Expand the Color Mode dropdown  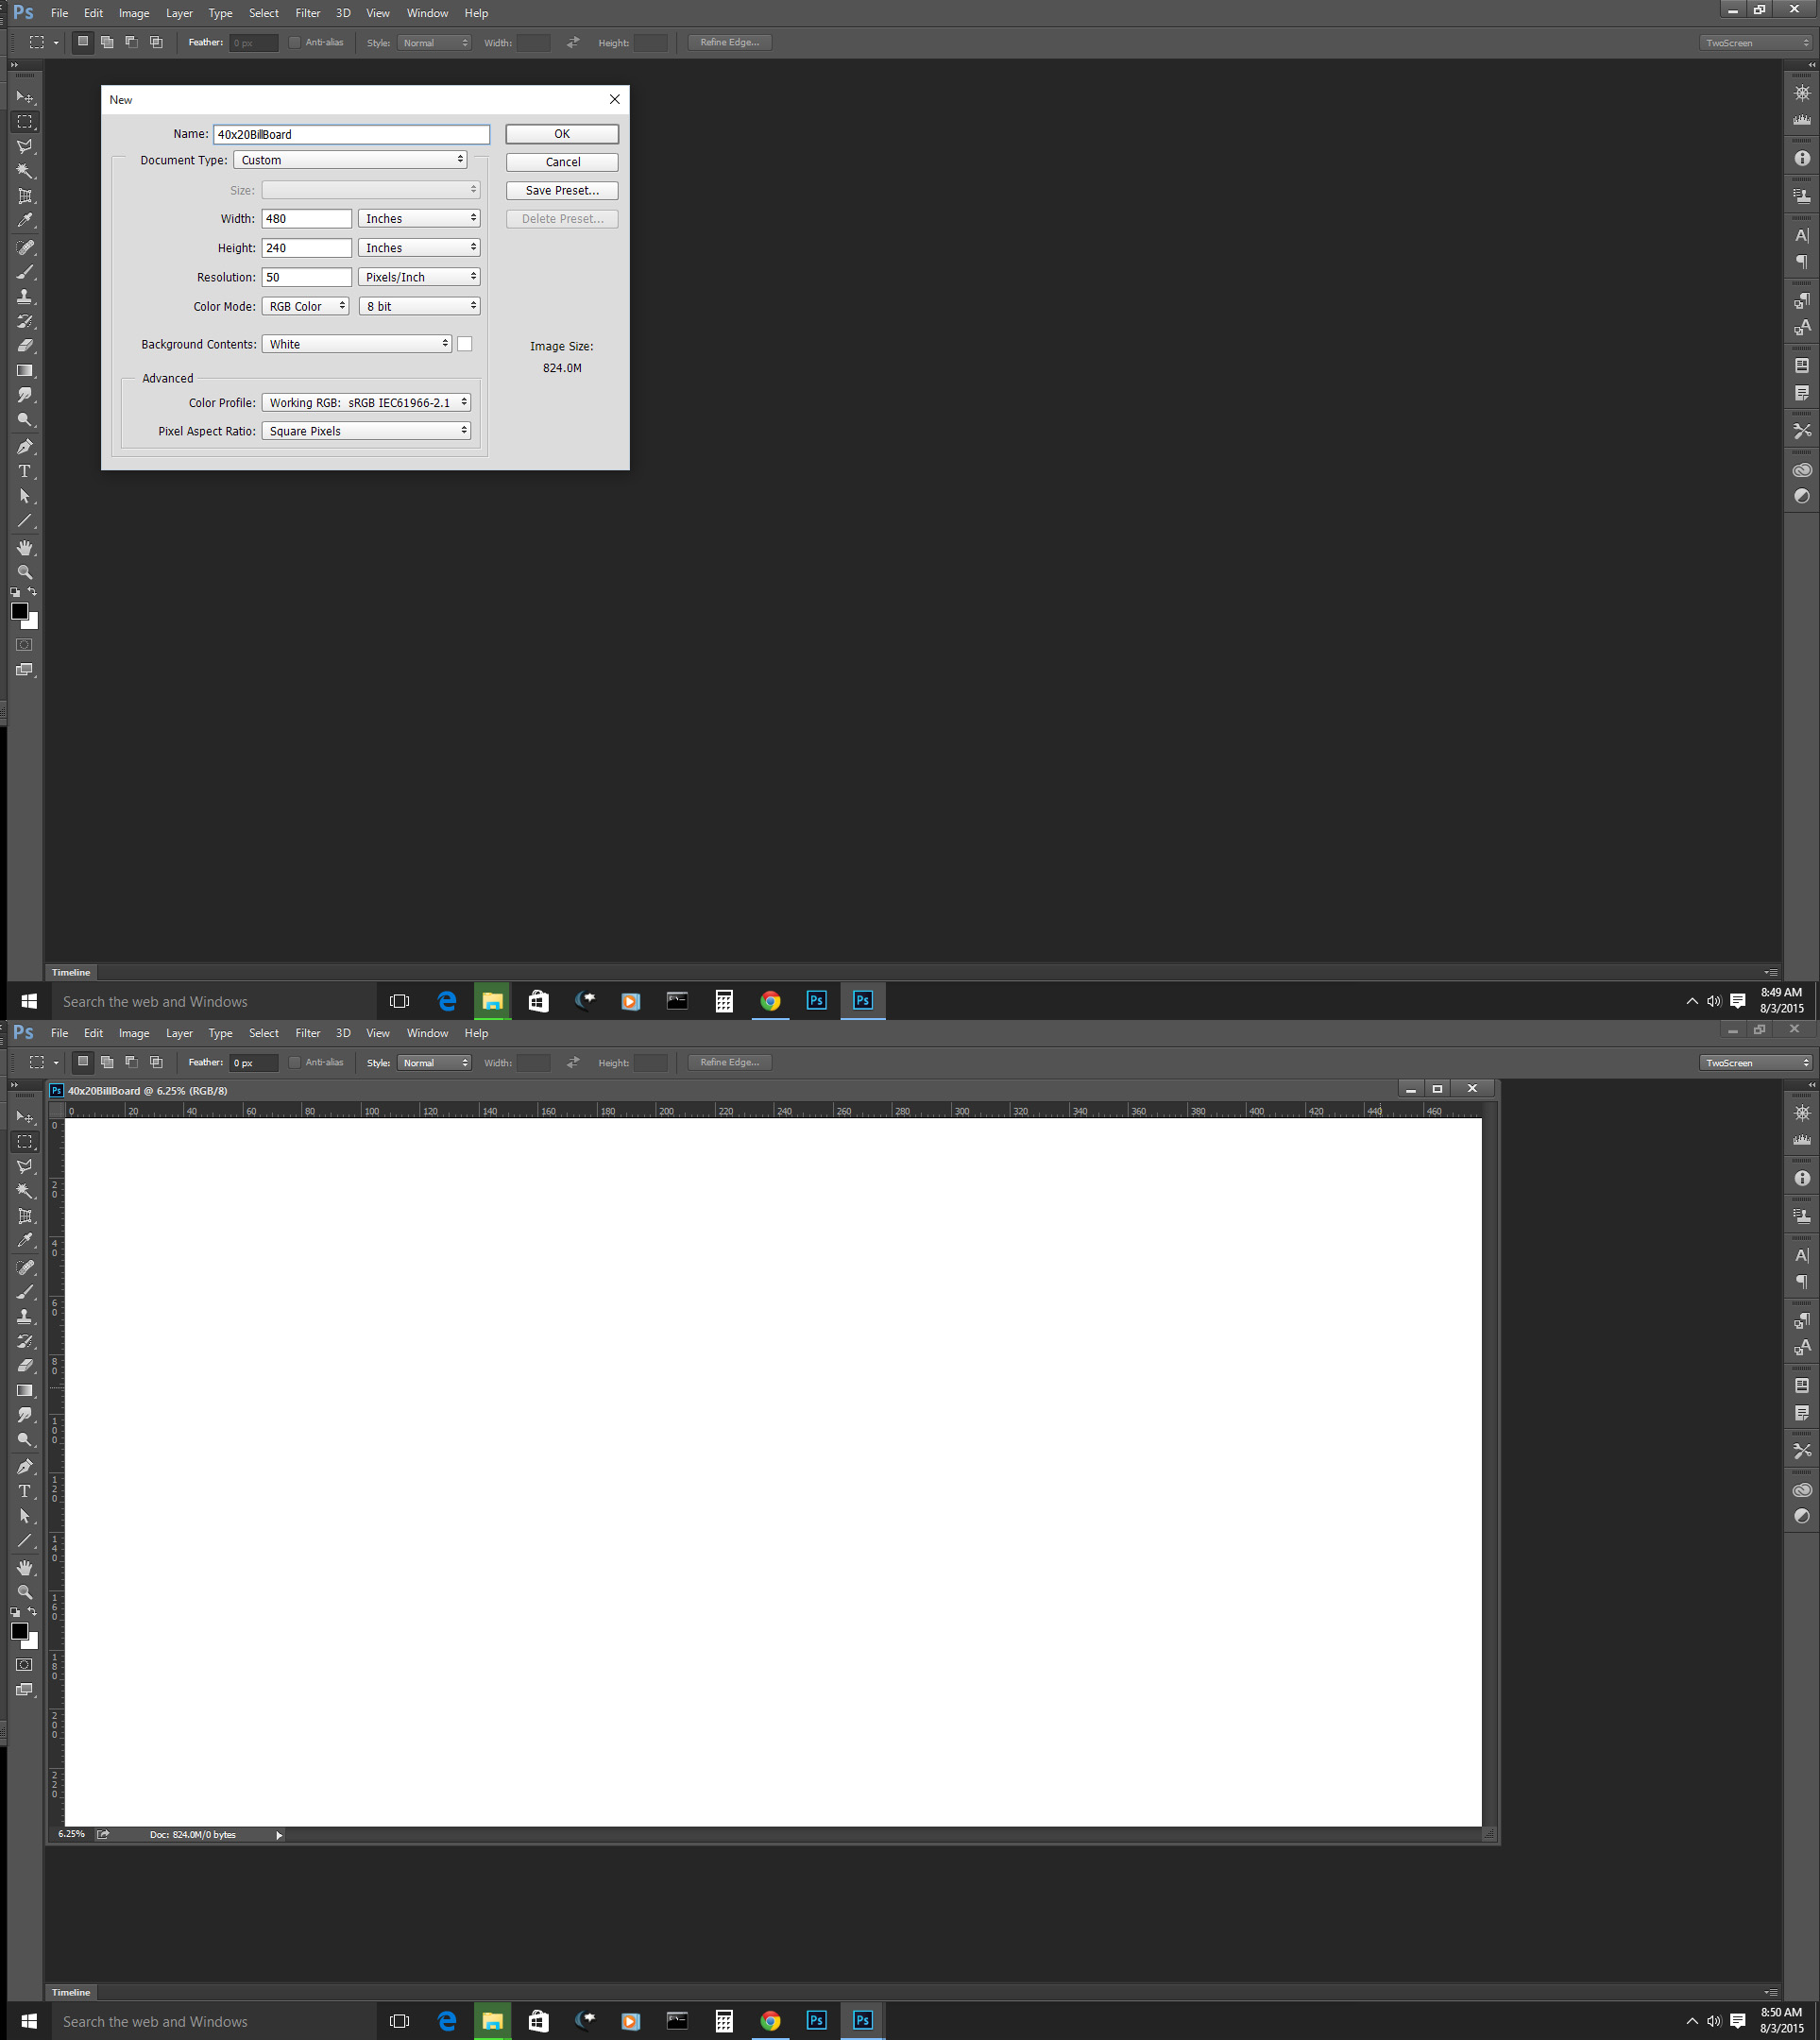306,306
